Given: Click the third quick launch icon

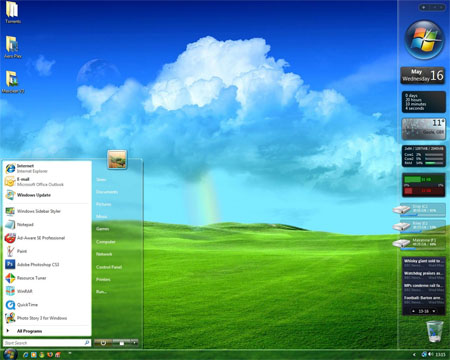Looking at the screenshot, I should [42, 355].
